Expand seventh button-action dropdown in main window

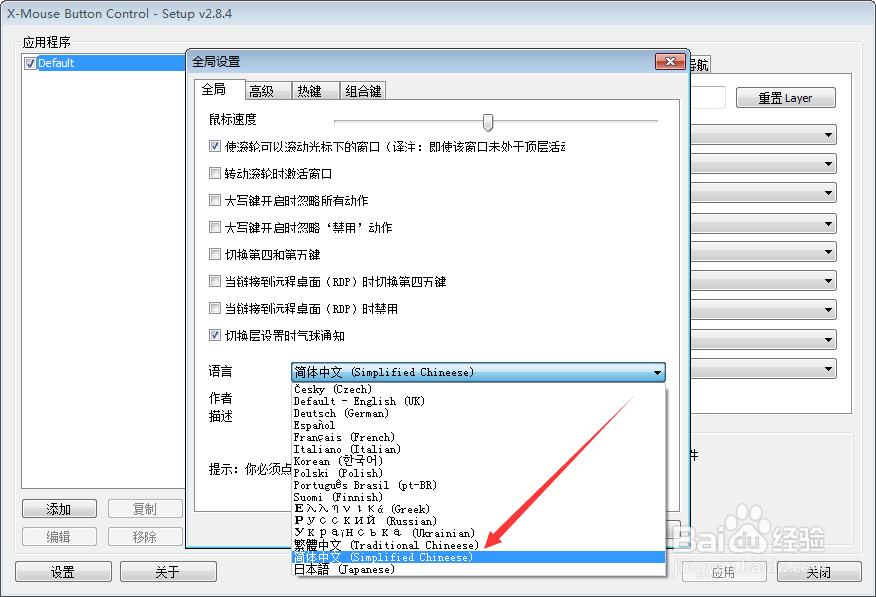click(828, 309)
